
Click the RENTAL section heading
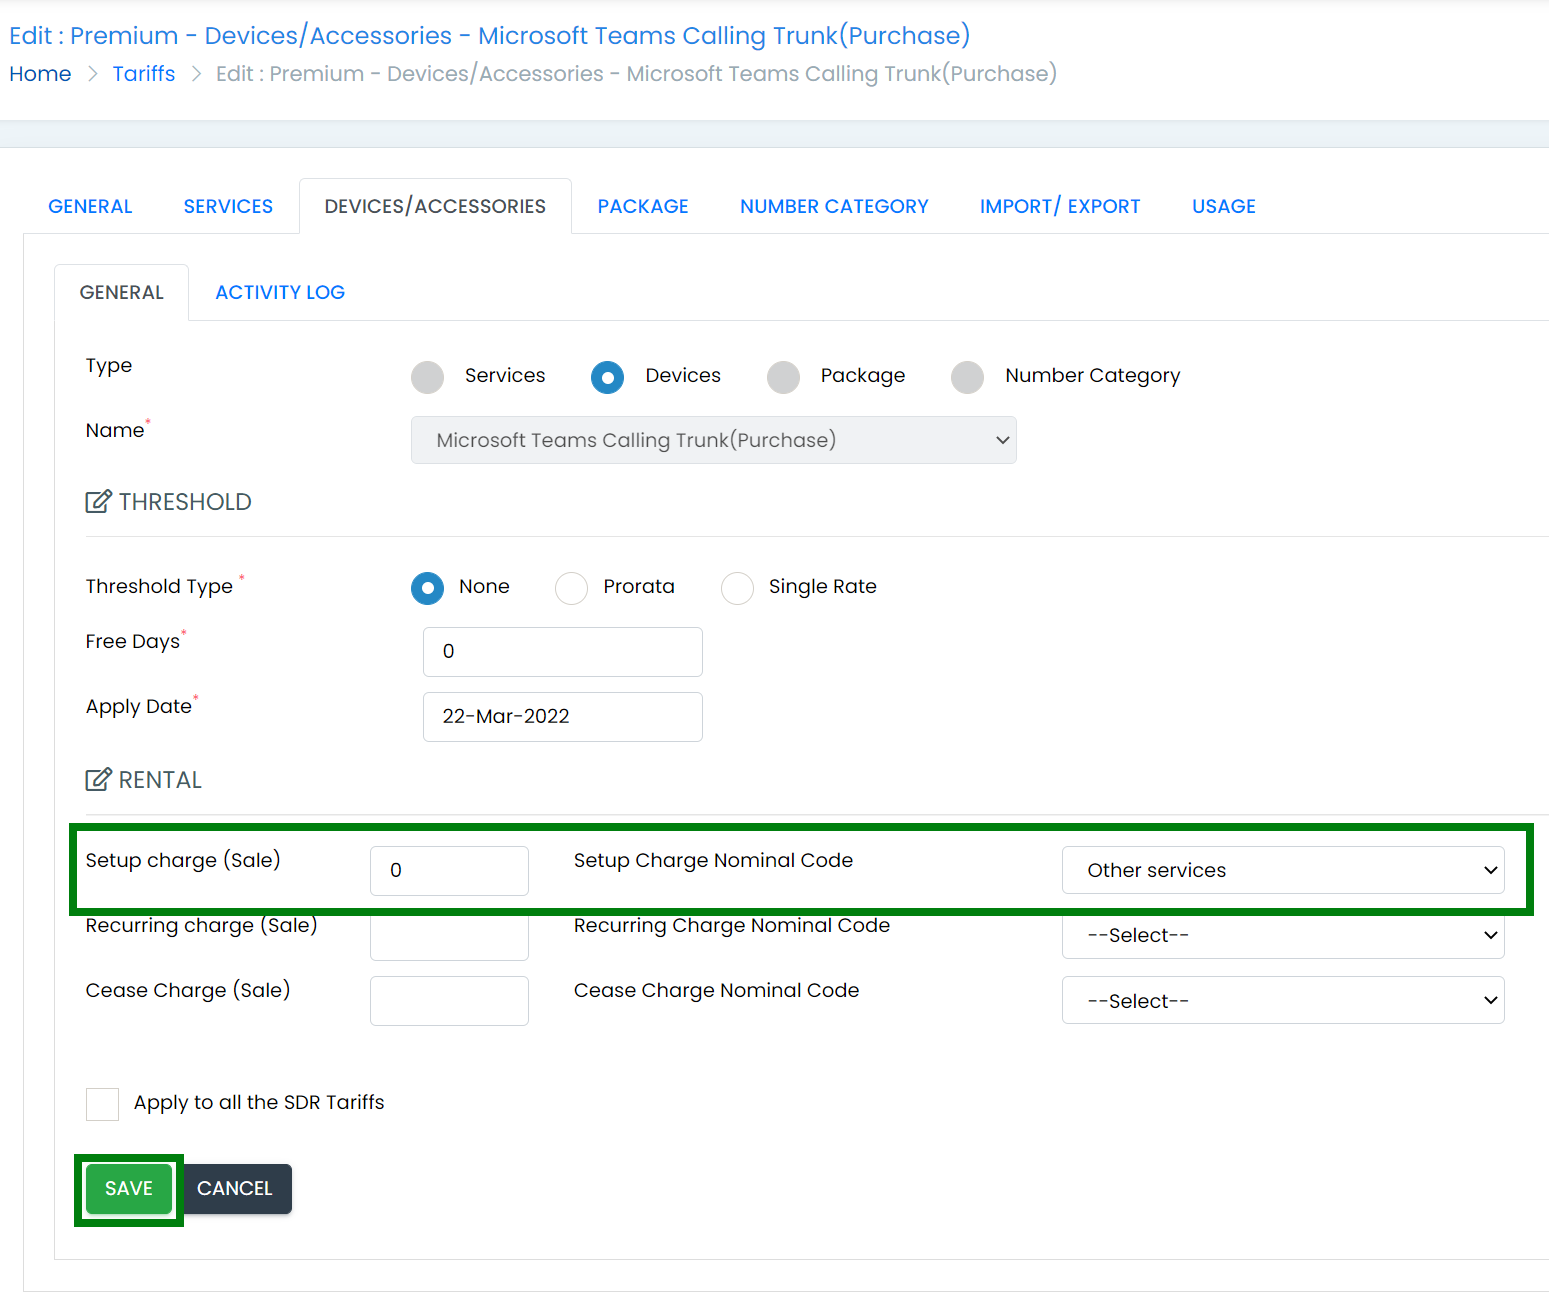click(x=160, y=780)
